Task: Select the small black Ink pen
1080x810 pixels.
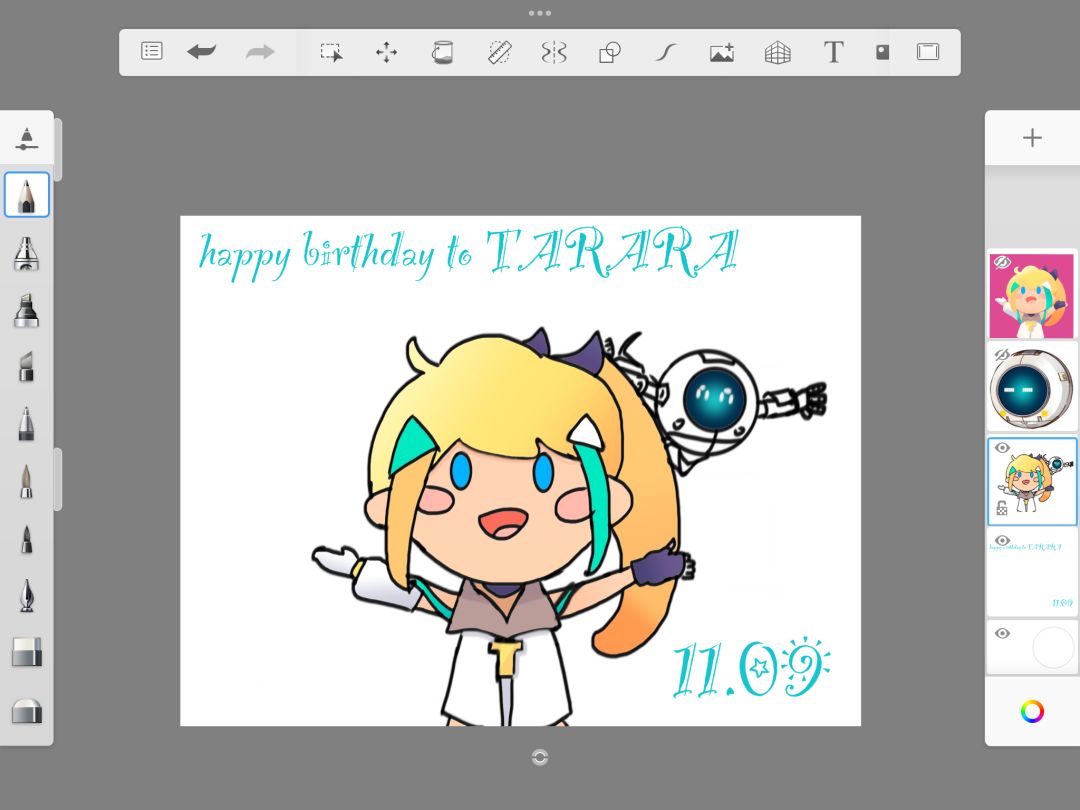Action: tap(26, 539)
